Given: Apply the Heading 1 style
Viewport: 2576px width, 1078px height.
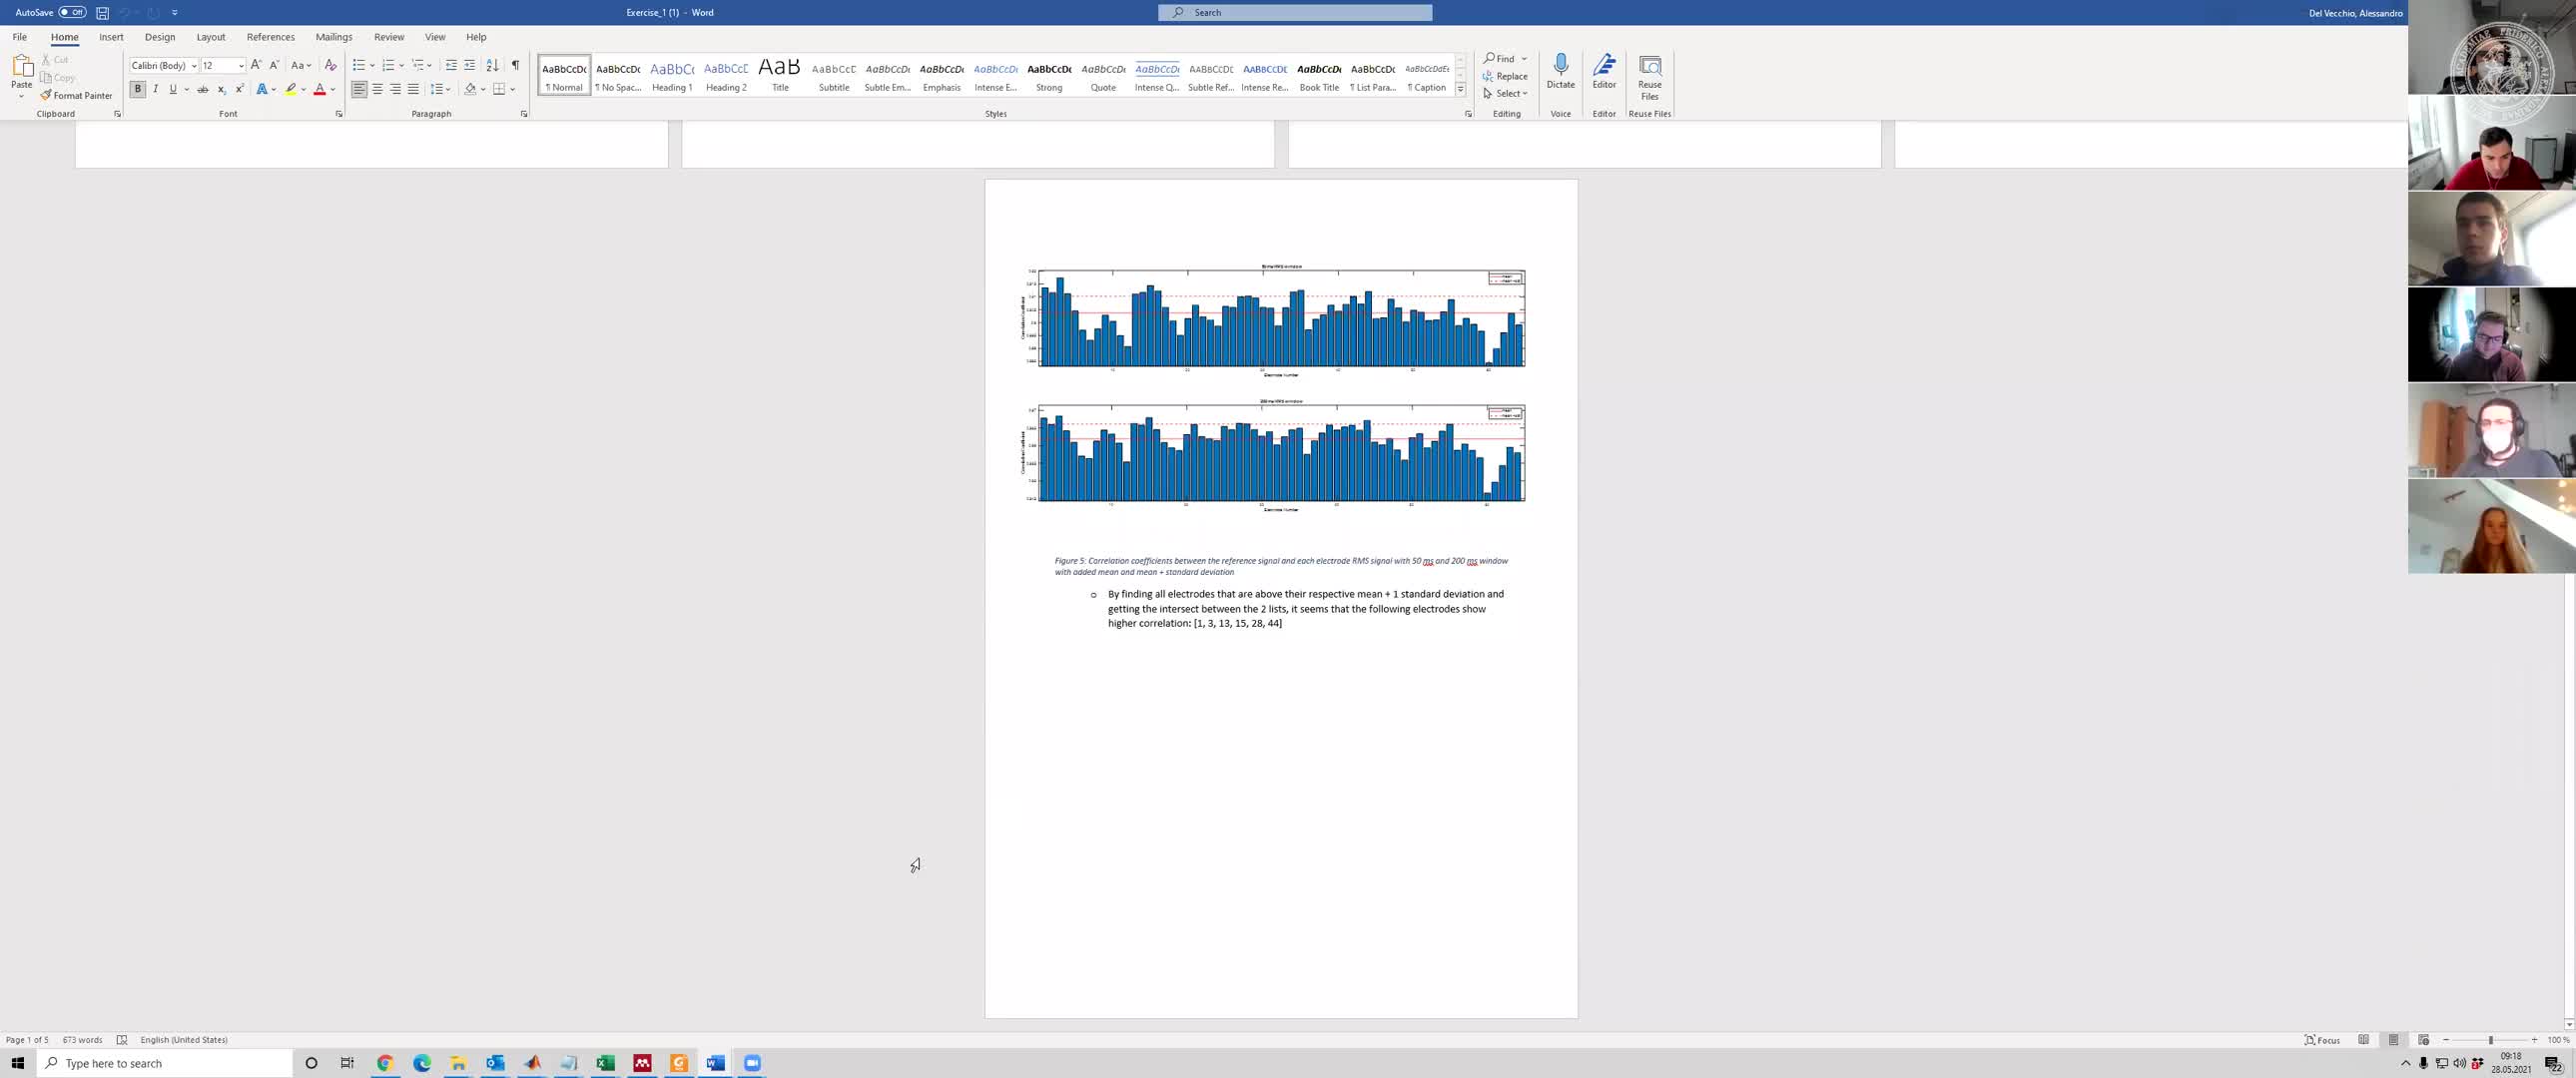Looking at the screenshot, I should 671,75.
